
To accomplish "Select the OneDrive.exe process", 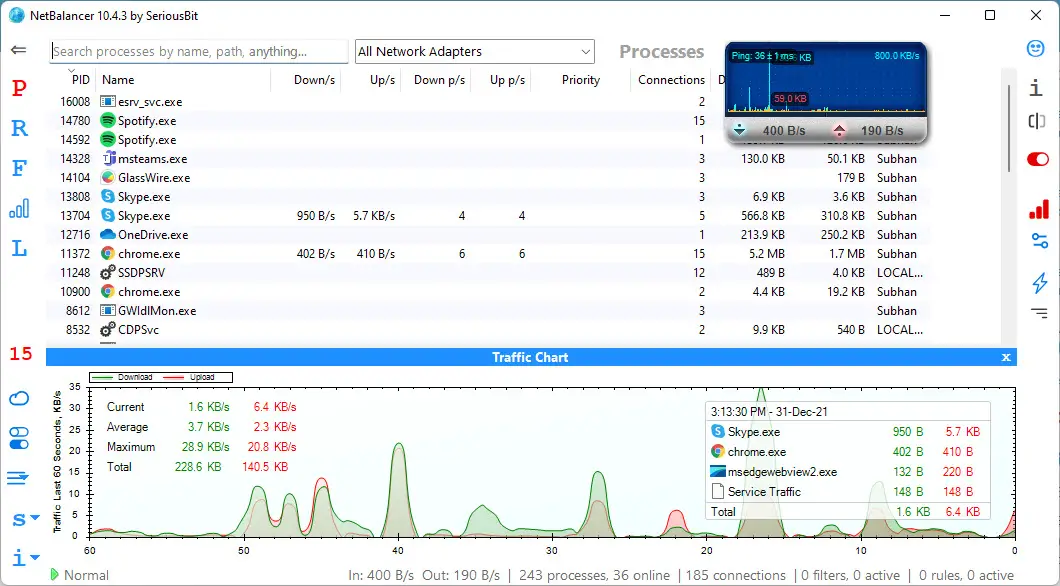I will click(x=490, y=235).
